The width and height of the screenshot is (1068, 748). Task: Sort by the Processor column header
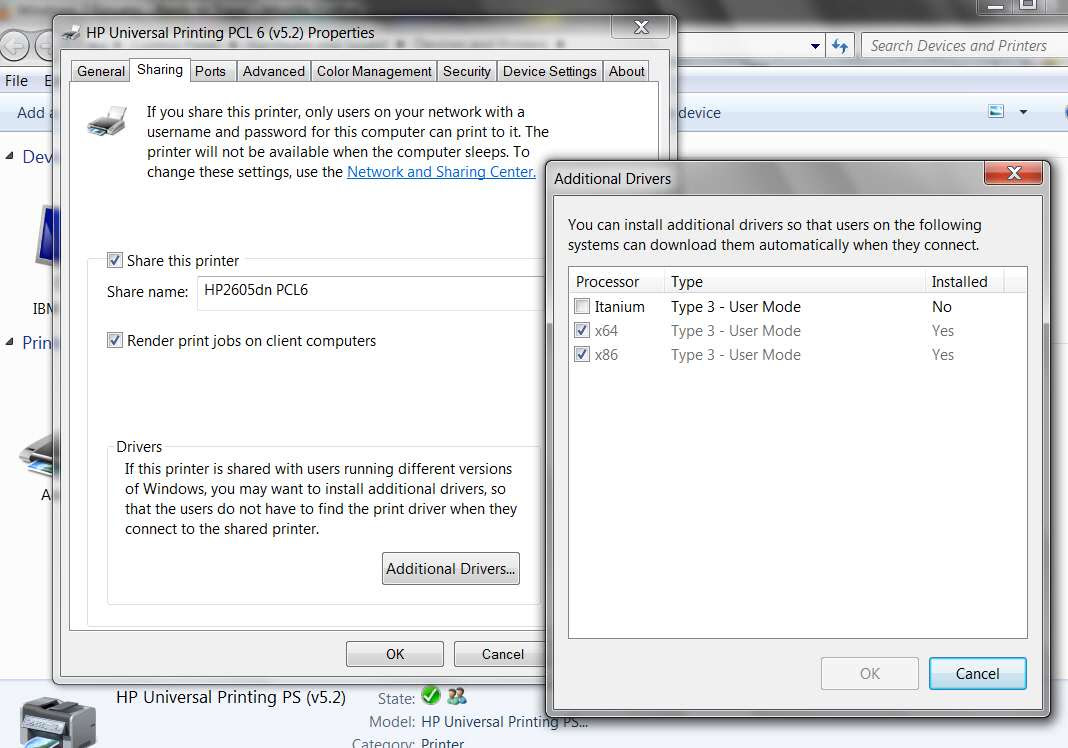616,281
